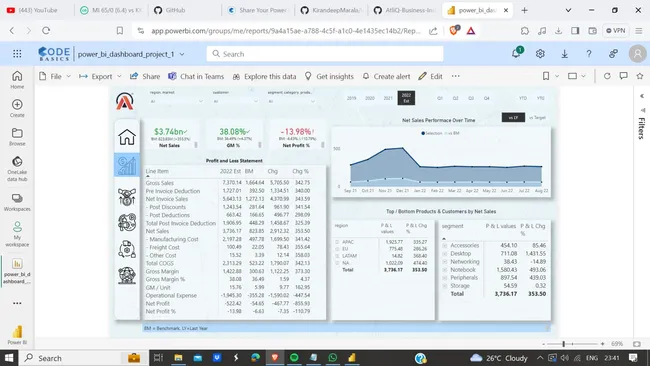Click Create alert
This screenshot has width=650, height=366.
(386, 76)
